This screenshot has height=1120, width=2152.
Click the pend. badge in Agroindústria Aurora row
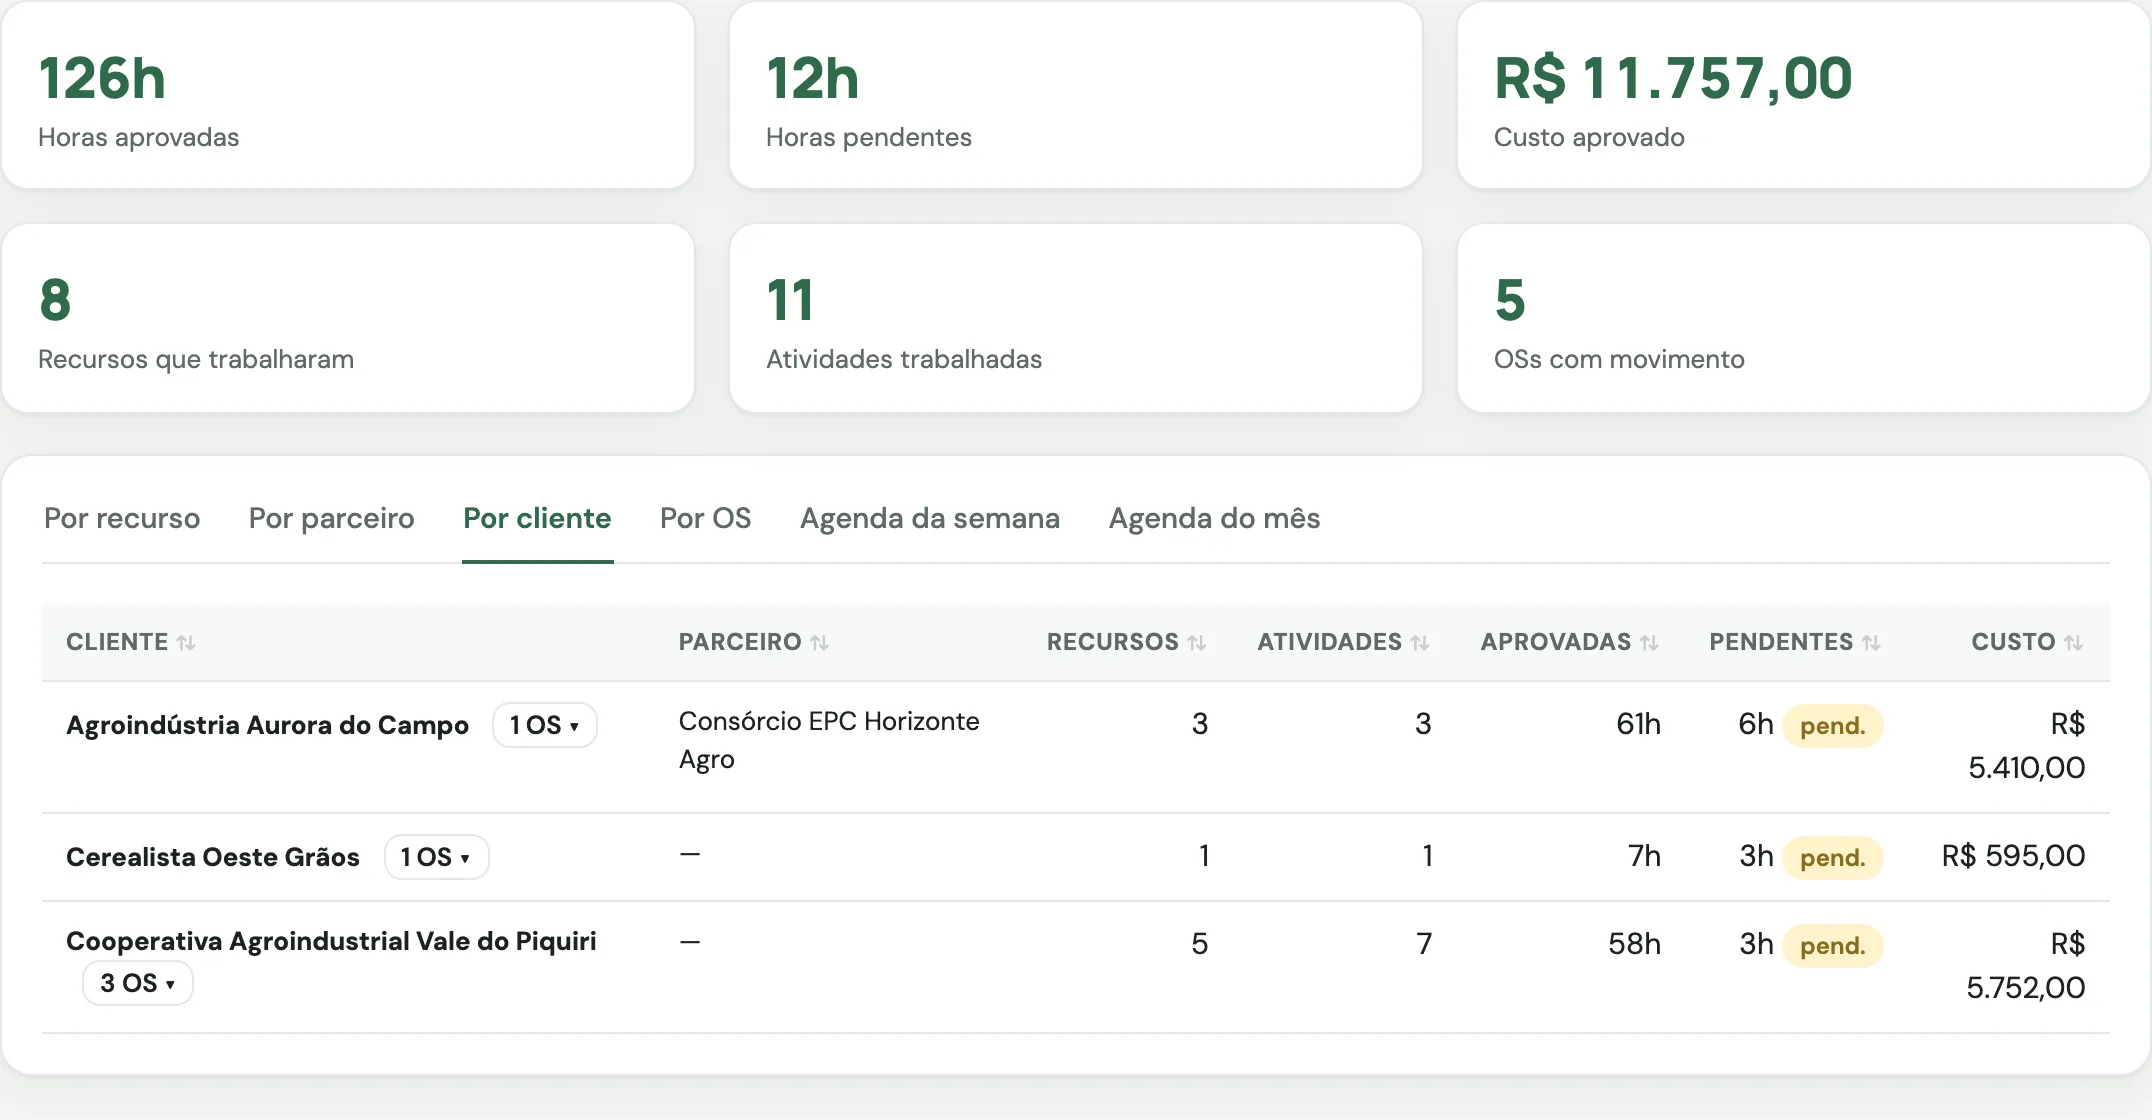(1833, 726)
